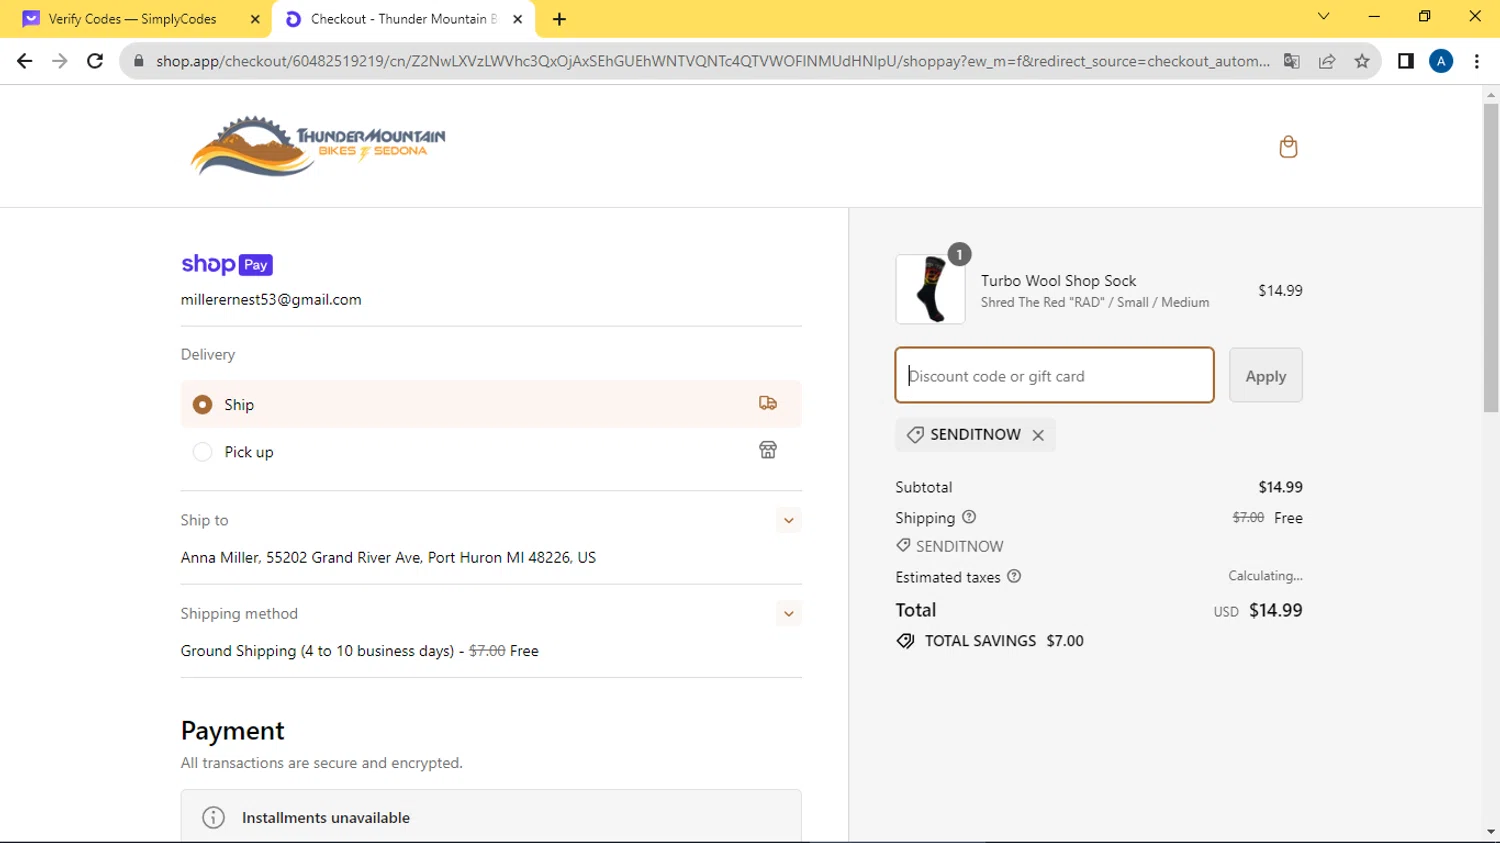This screenshot has height=843, width=1500.
Task: Click the Shop Pay logo
Action: [227, 264]
